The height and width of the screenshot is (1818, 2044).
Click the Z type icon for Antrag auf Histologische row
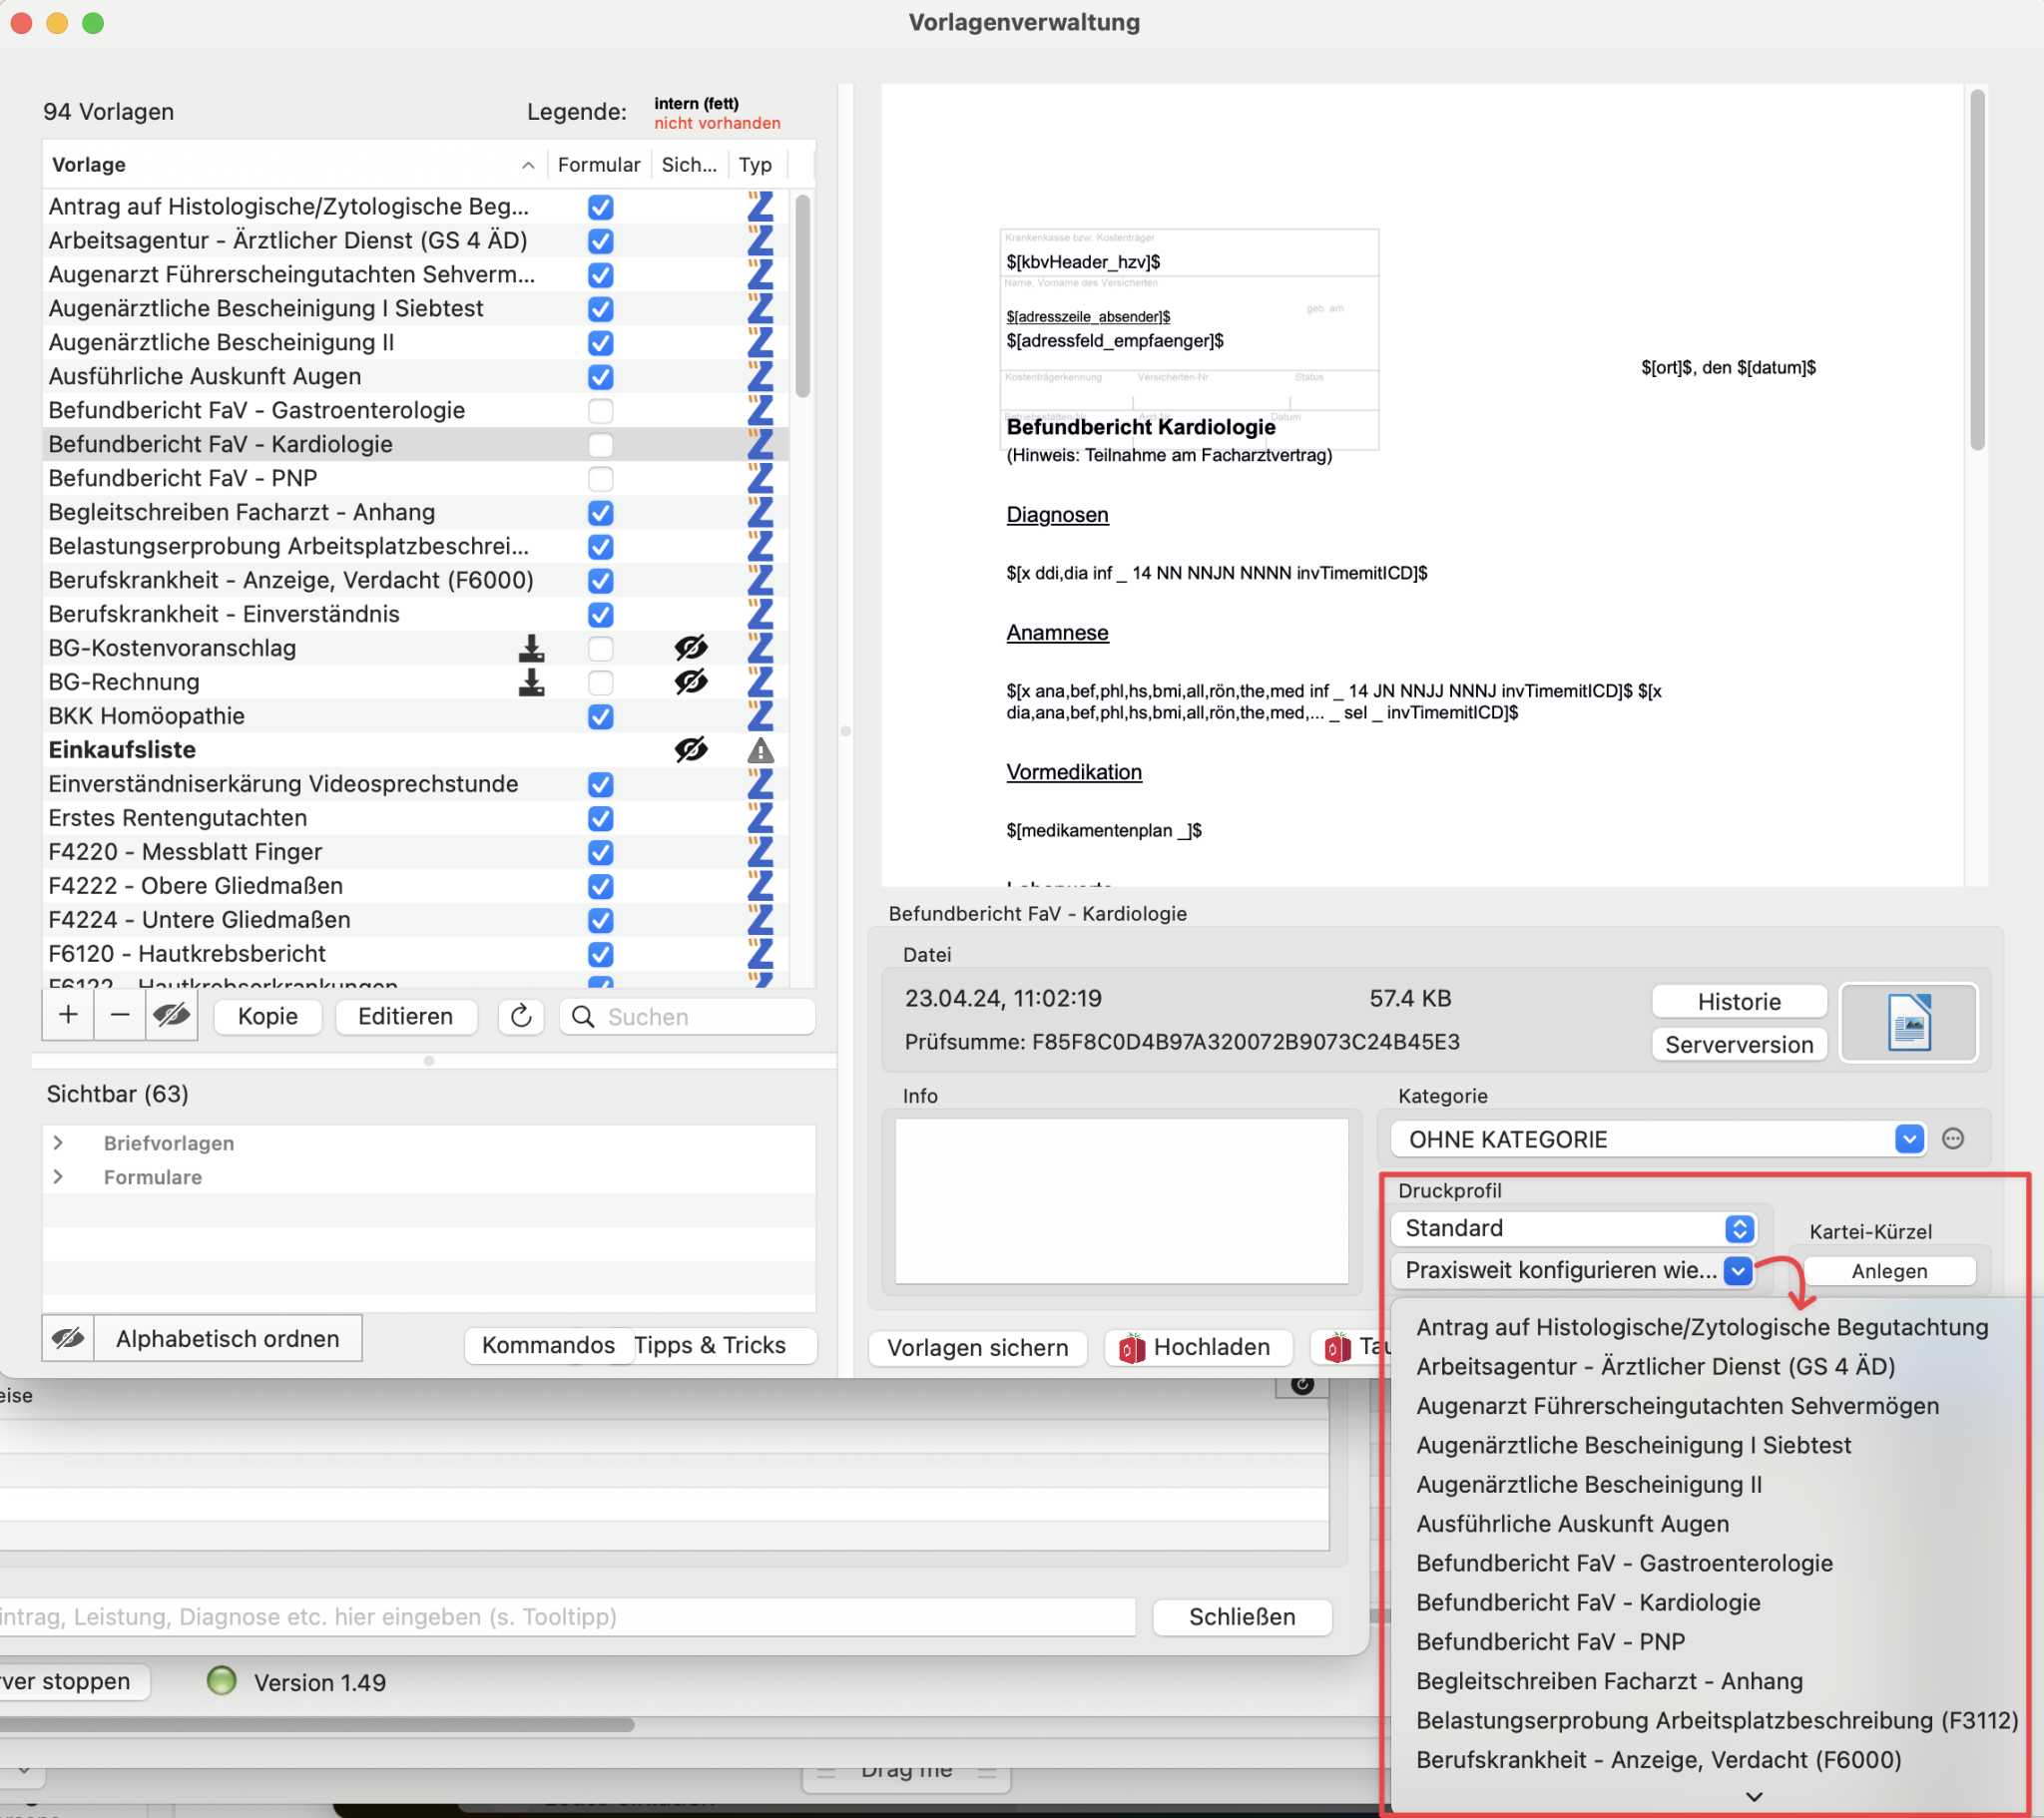[x=760, y=206]
